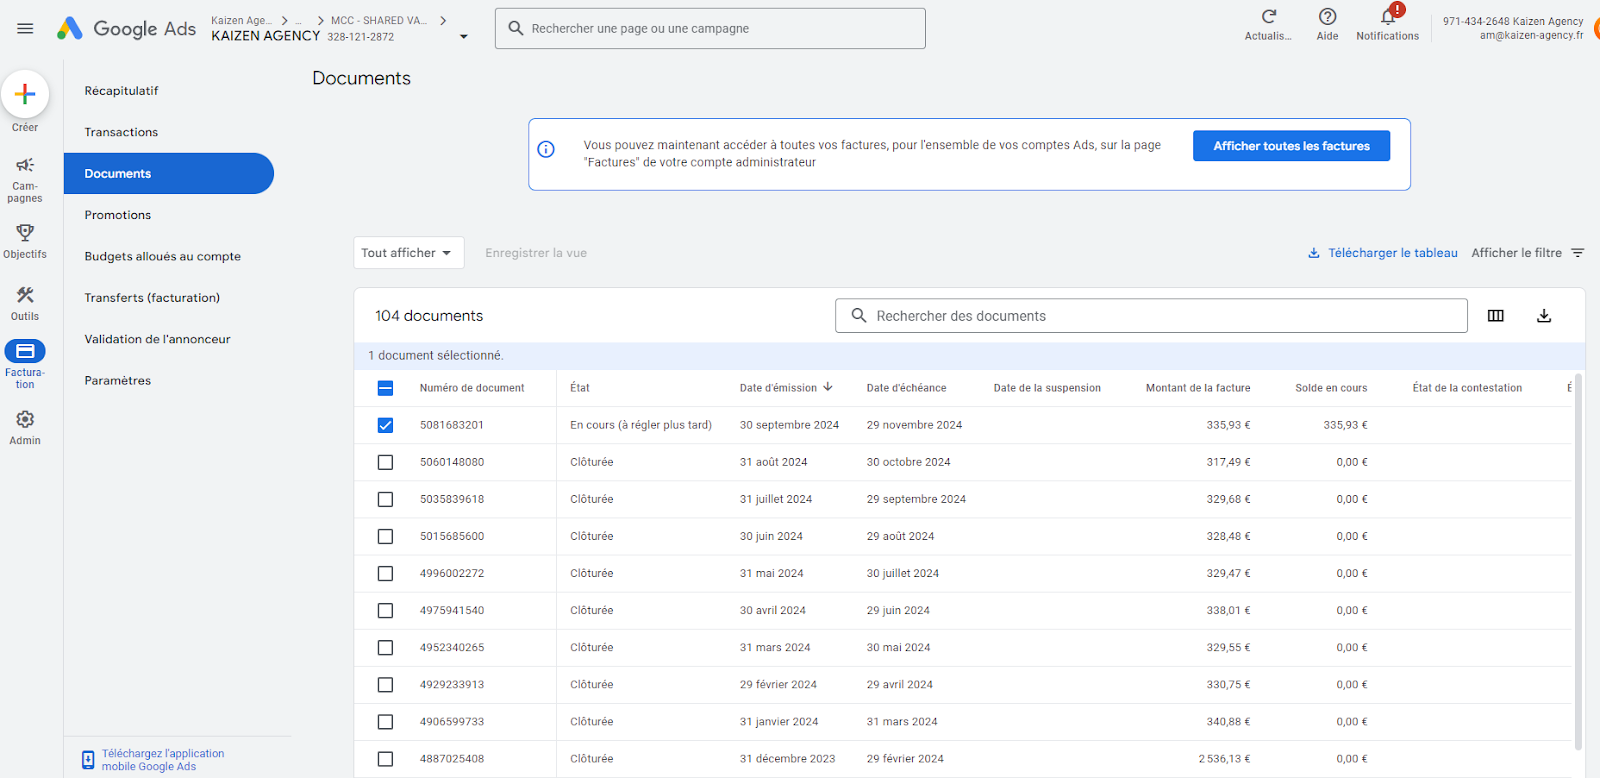1600x778 pixels.
Task: Open Validation de l'annonceur
Action: pyautogui.click(x=157, y=339)
